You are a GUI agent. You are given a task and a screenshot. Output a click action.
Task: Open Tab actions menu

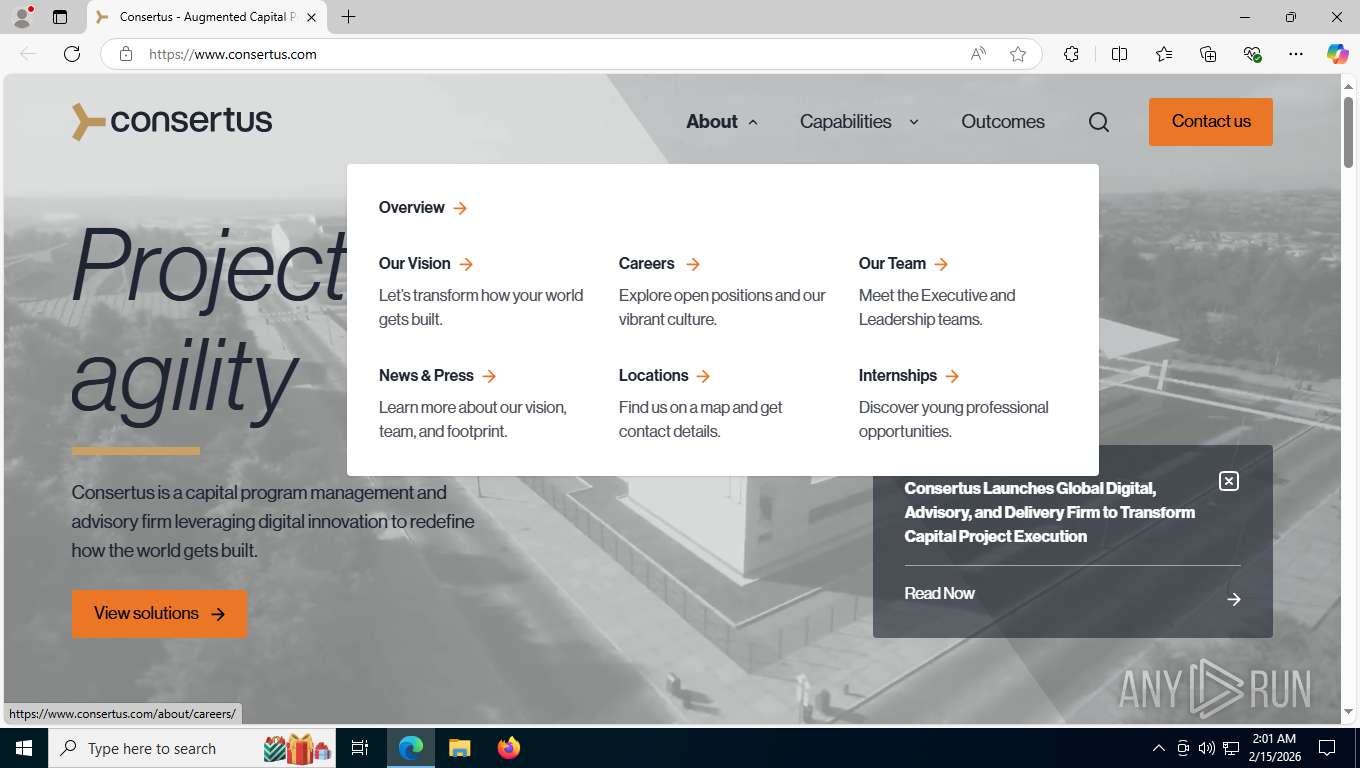pos(60,17)
